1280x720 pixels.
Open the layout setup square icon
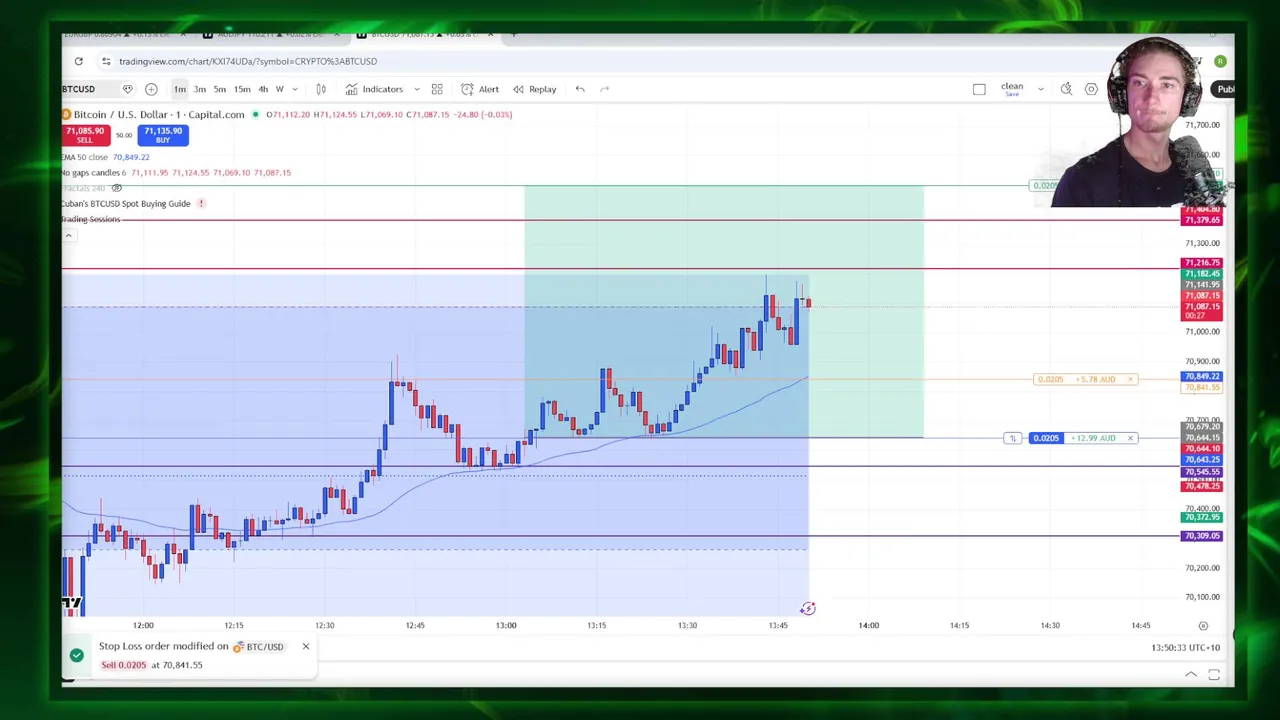coord(979,89)
